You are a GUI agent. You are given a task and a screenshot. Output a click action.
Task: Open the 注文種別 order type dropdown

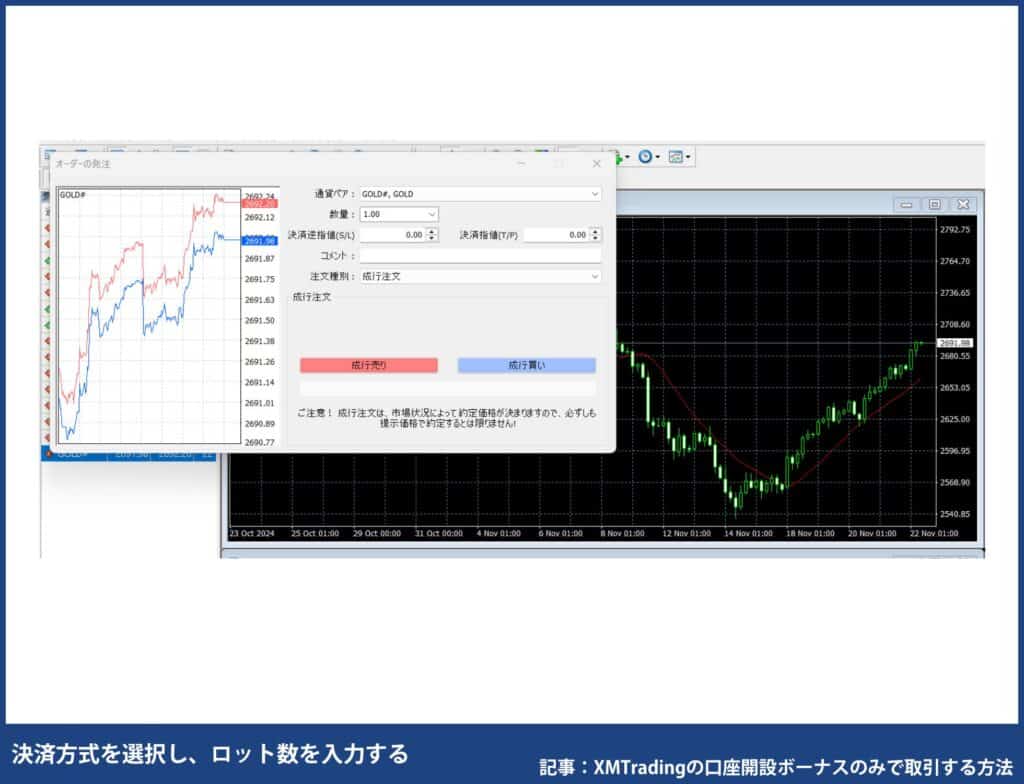[594, 276]
